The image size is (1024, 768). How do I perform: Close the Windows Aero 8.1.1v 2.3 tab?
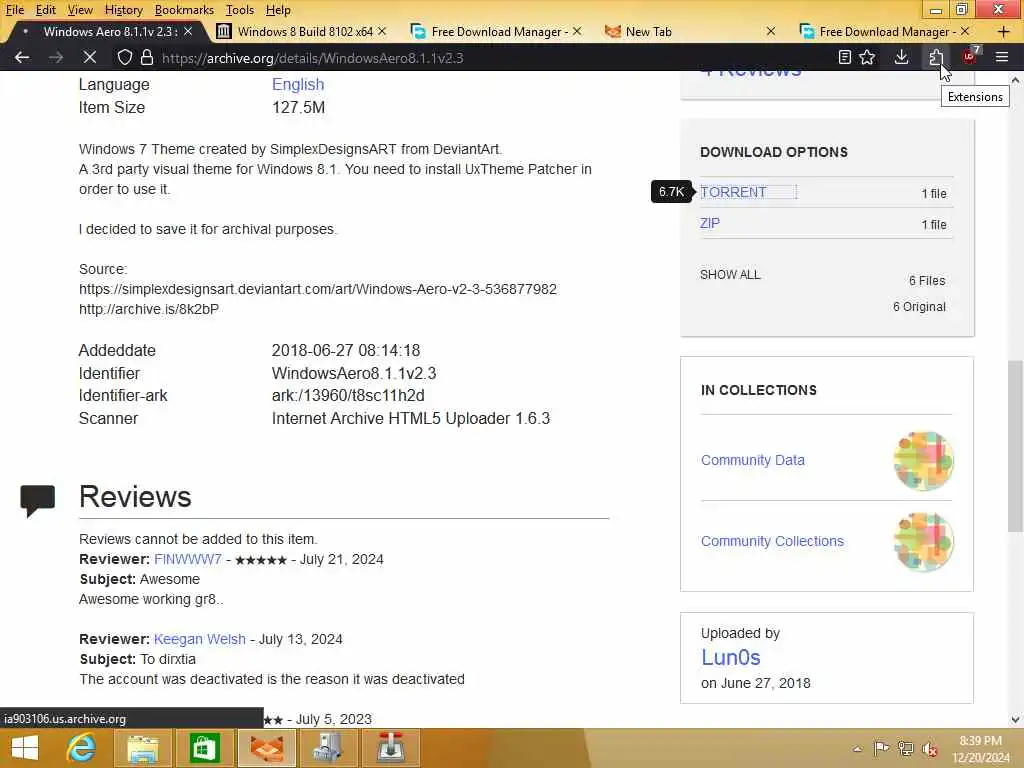click(188, 31)
